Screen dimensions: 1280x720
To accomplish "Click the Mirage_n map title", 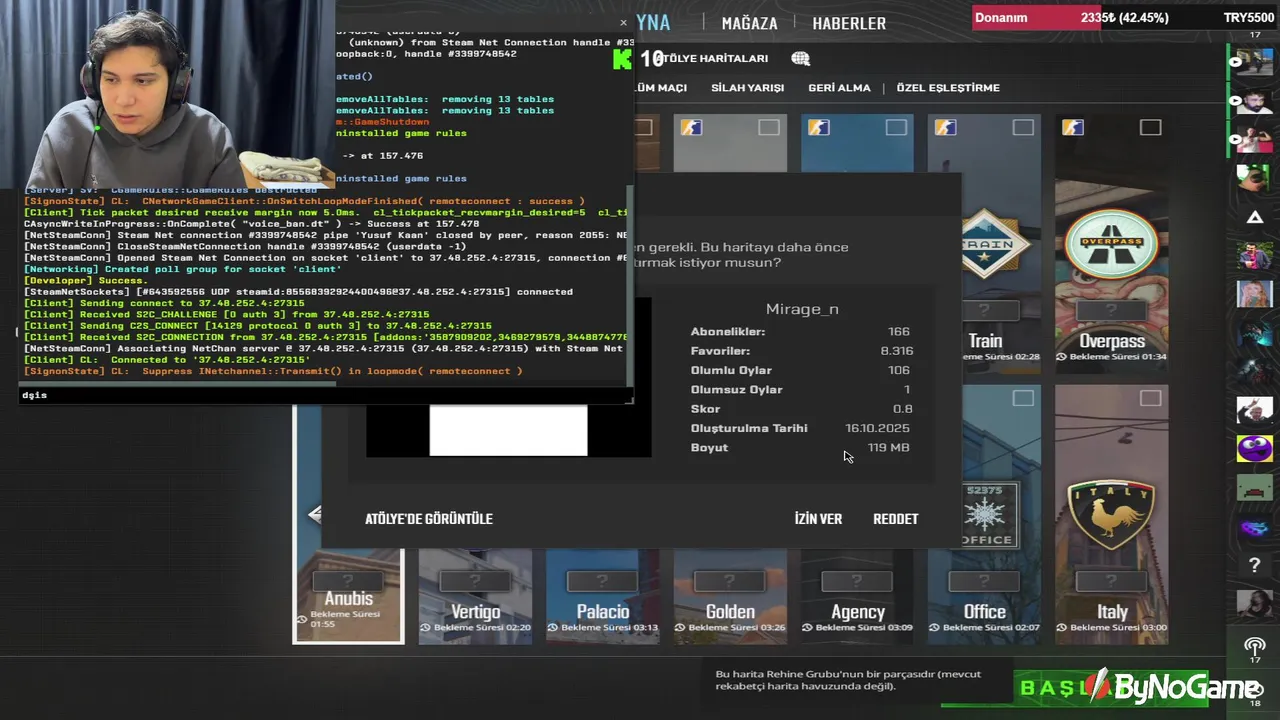I will click(802, 309).
